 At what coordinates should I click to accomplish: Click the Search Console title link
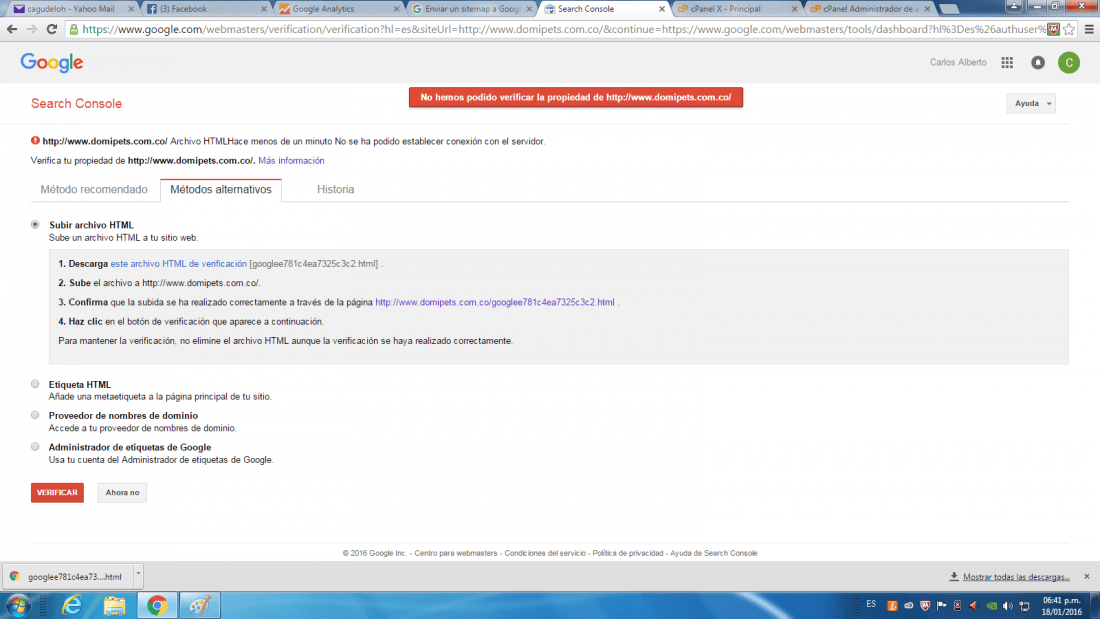[76, 103]
